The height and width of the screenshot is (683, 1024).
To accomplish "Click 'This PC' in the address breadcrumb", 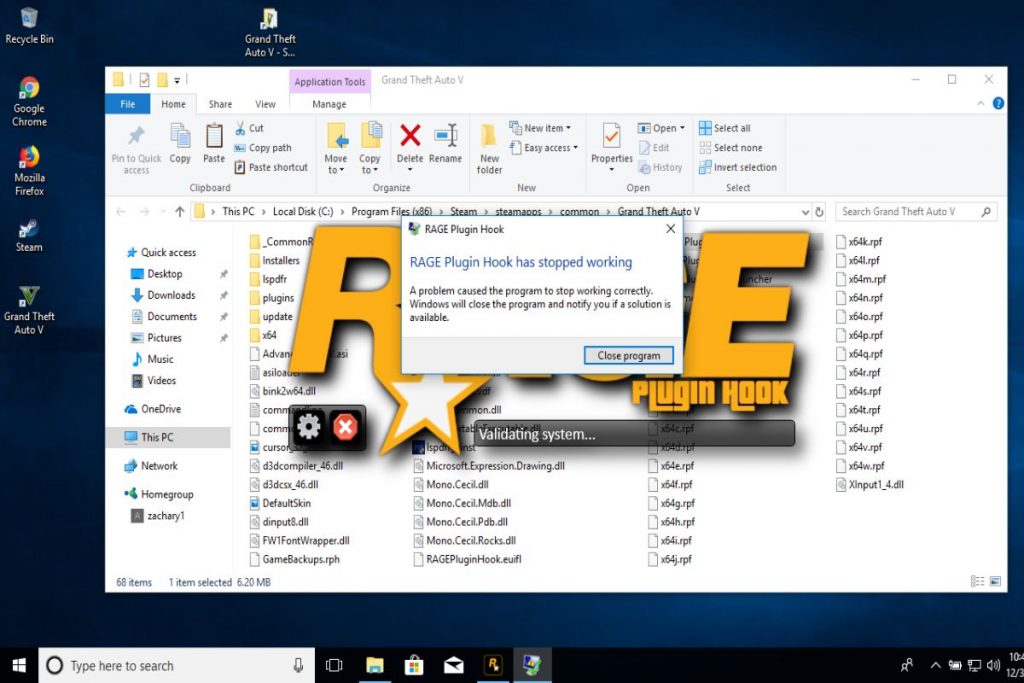I will (238, 212).
